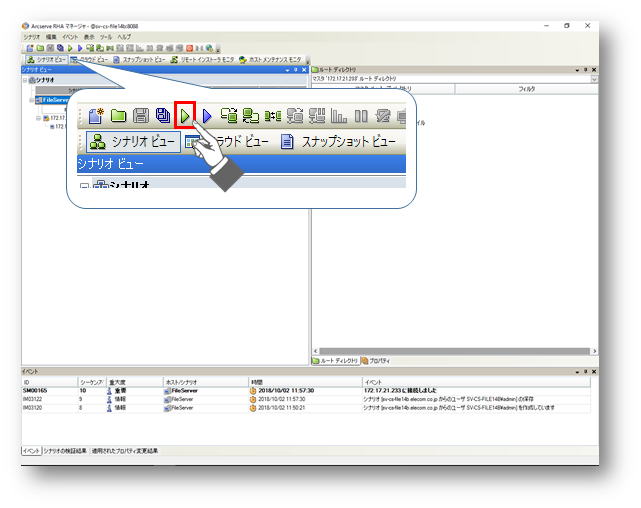The width and height of the screenshot is (641, 508).
Task: Open the ツール menu
Action: 106,37
